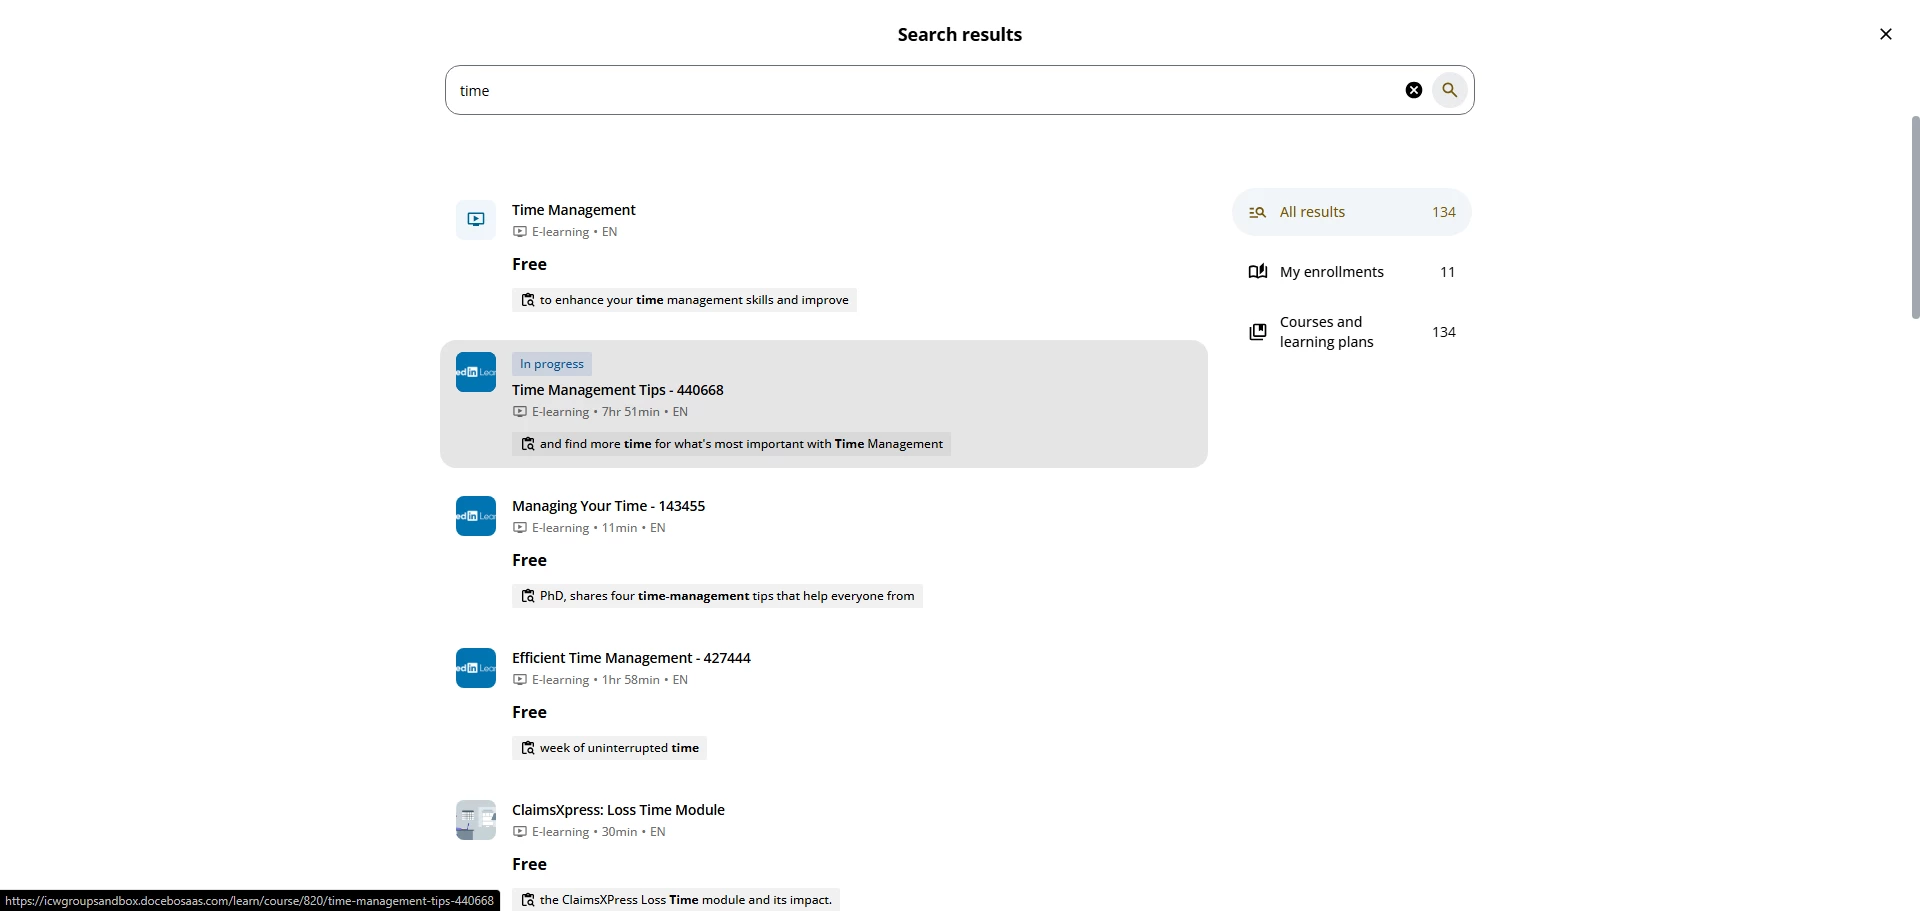
Task: Open Time Management Tips - 440668
Action: [x=618, y=390]
